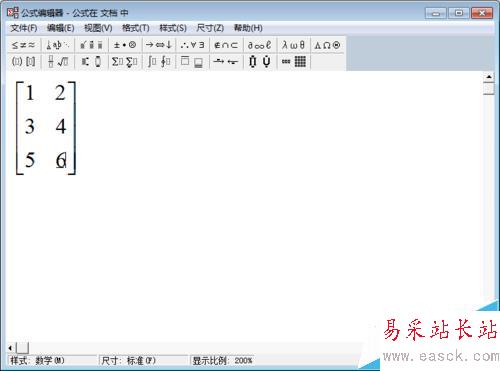500x371 pixels.
Task: Click matrix entry 5
Action: [30, 160]
